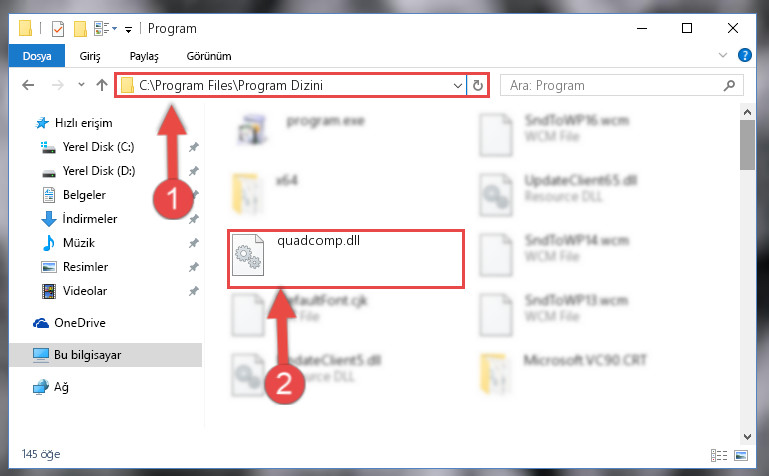This screenshot has width=769, height=476.
Task: Open Customize Quick Access Toolbar dropdown
Action: (128, 30)
